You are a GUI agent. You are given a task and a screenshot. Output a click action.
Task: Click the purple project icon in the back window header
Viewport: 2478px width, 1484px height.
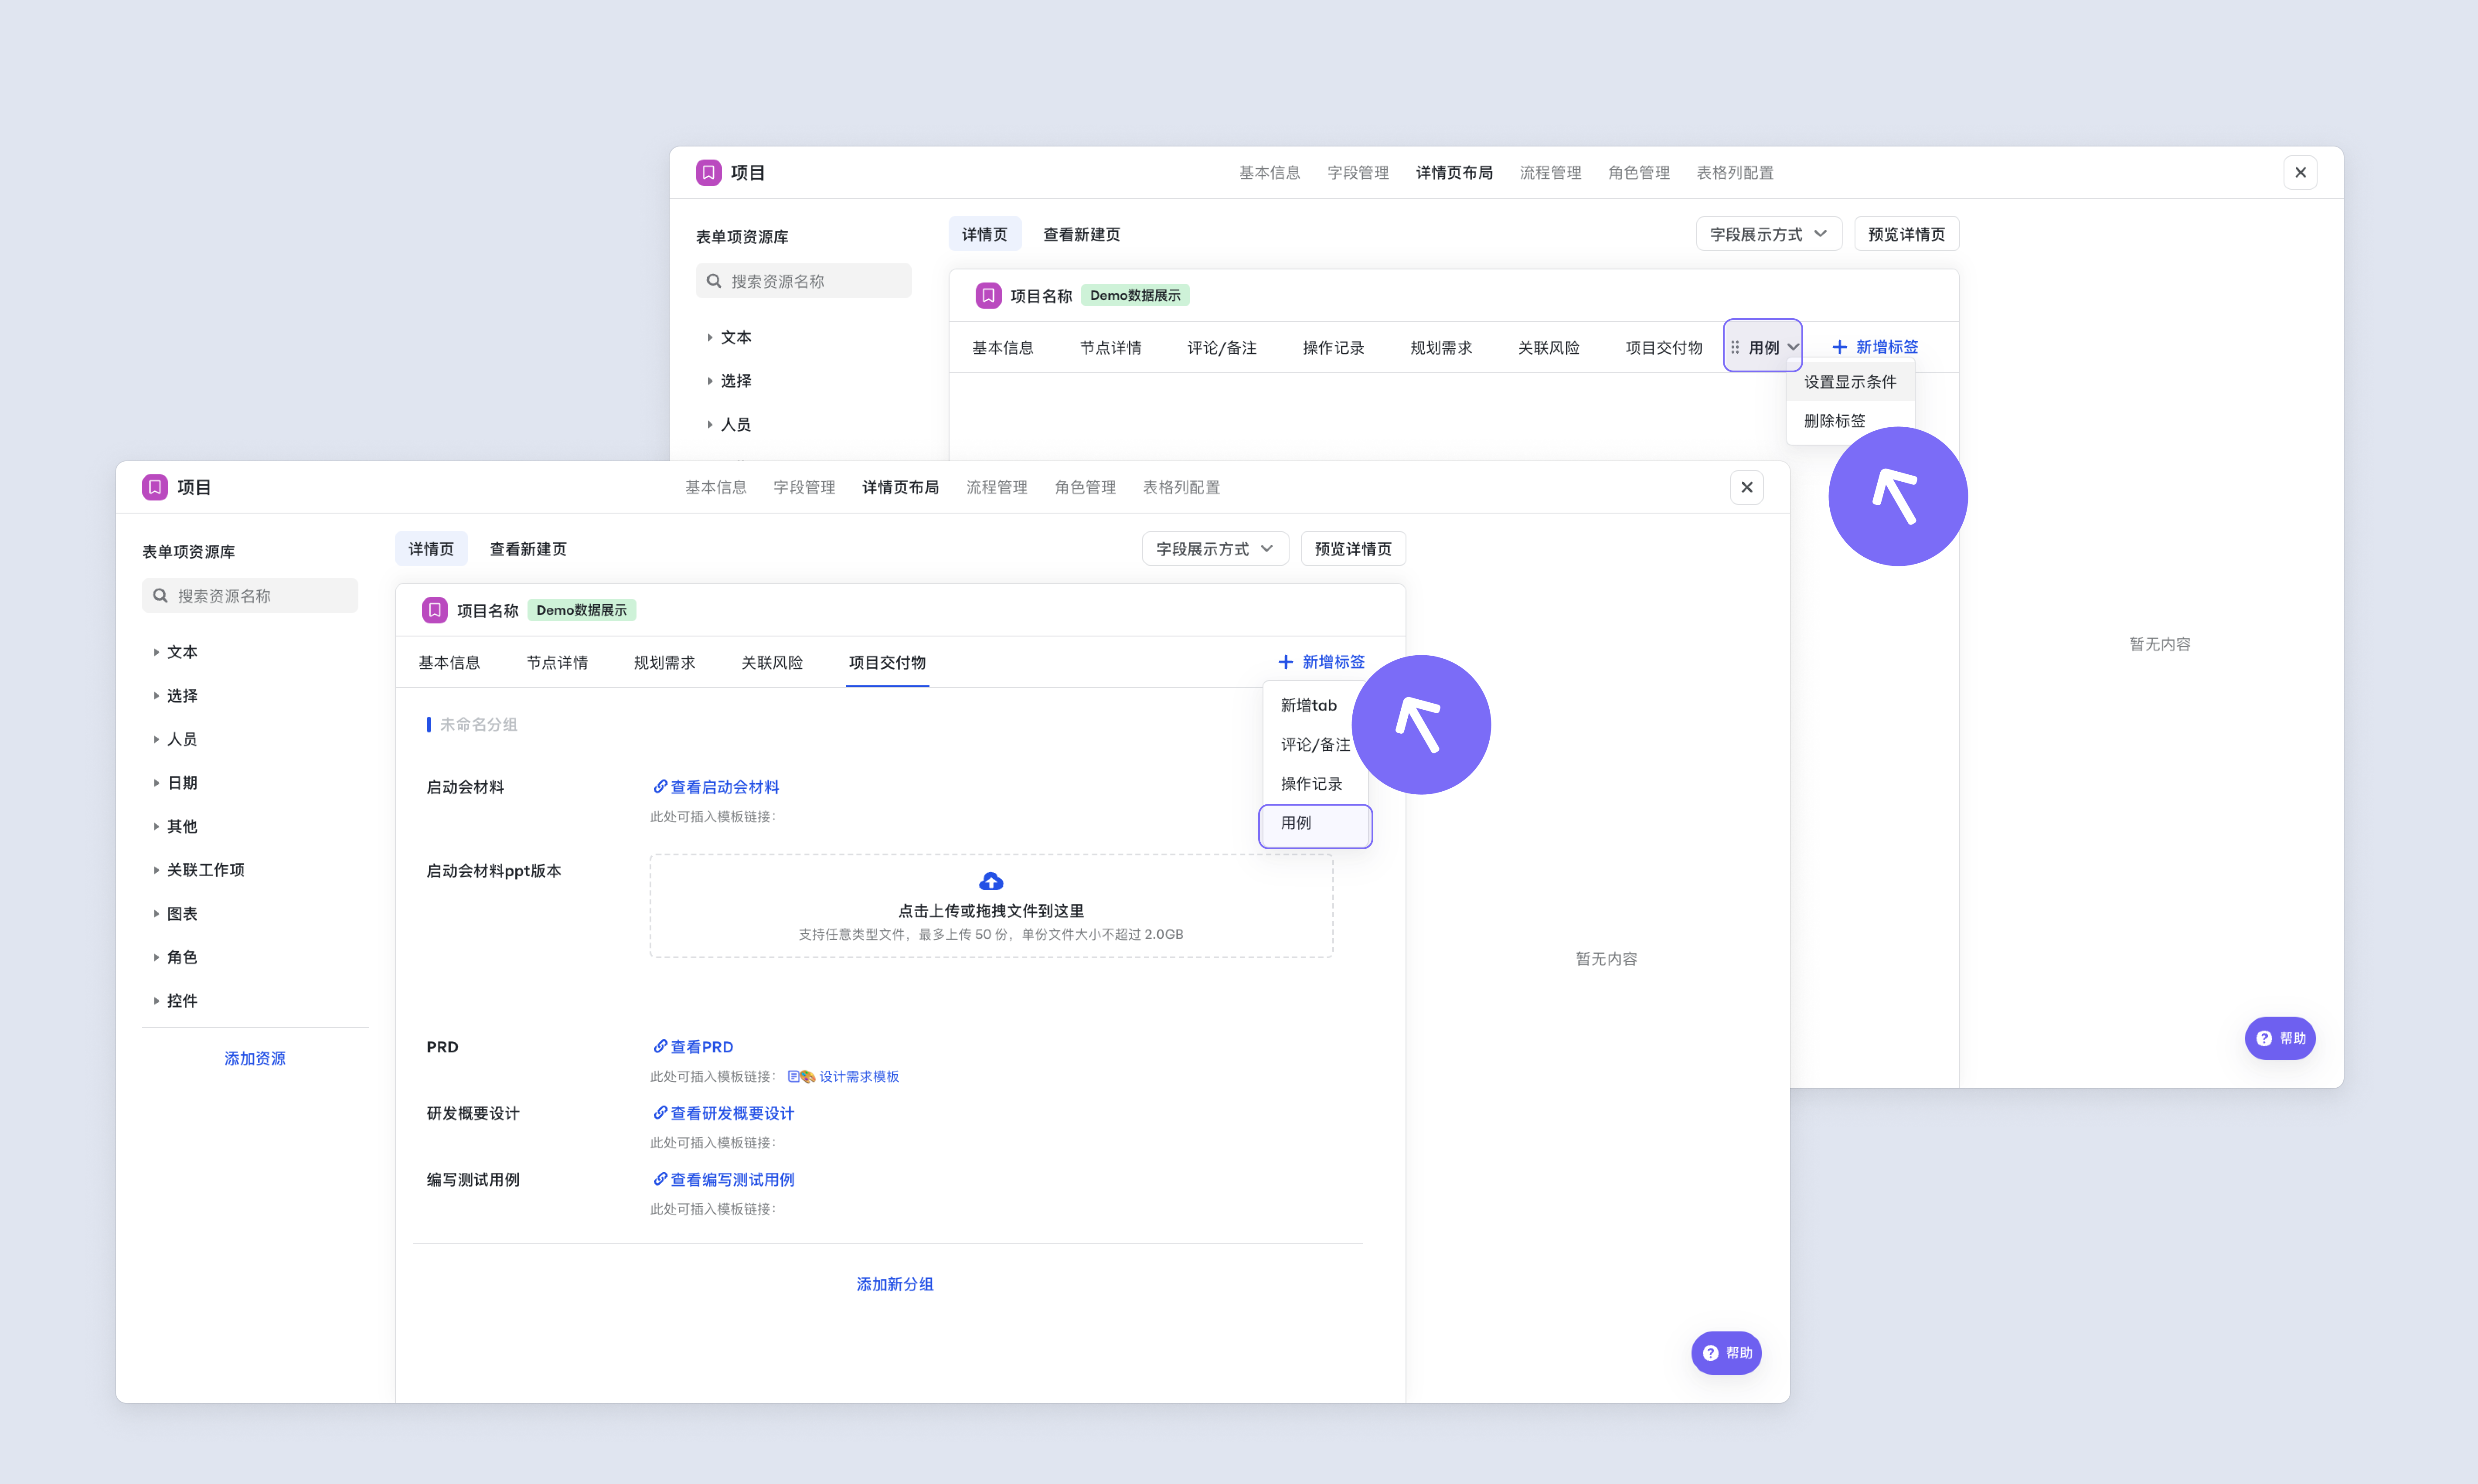[x=708, y=172]
